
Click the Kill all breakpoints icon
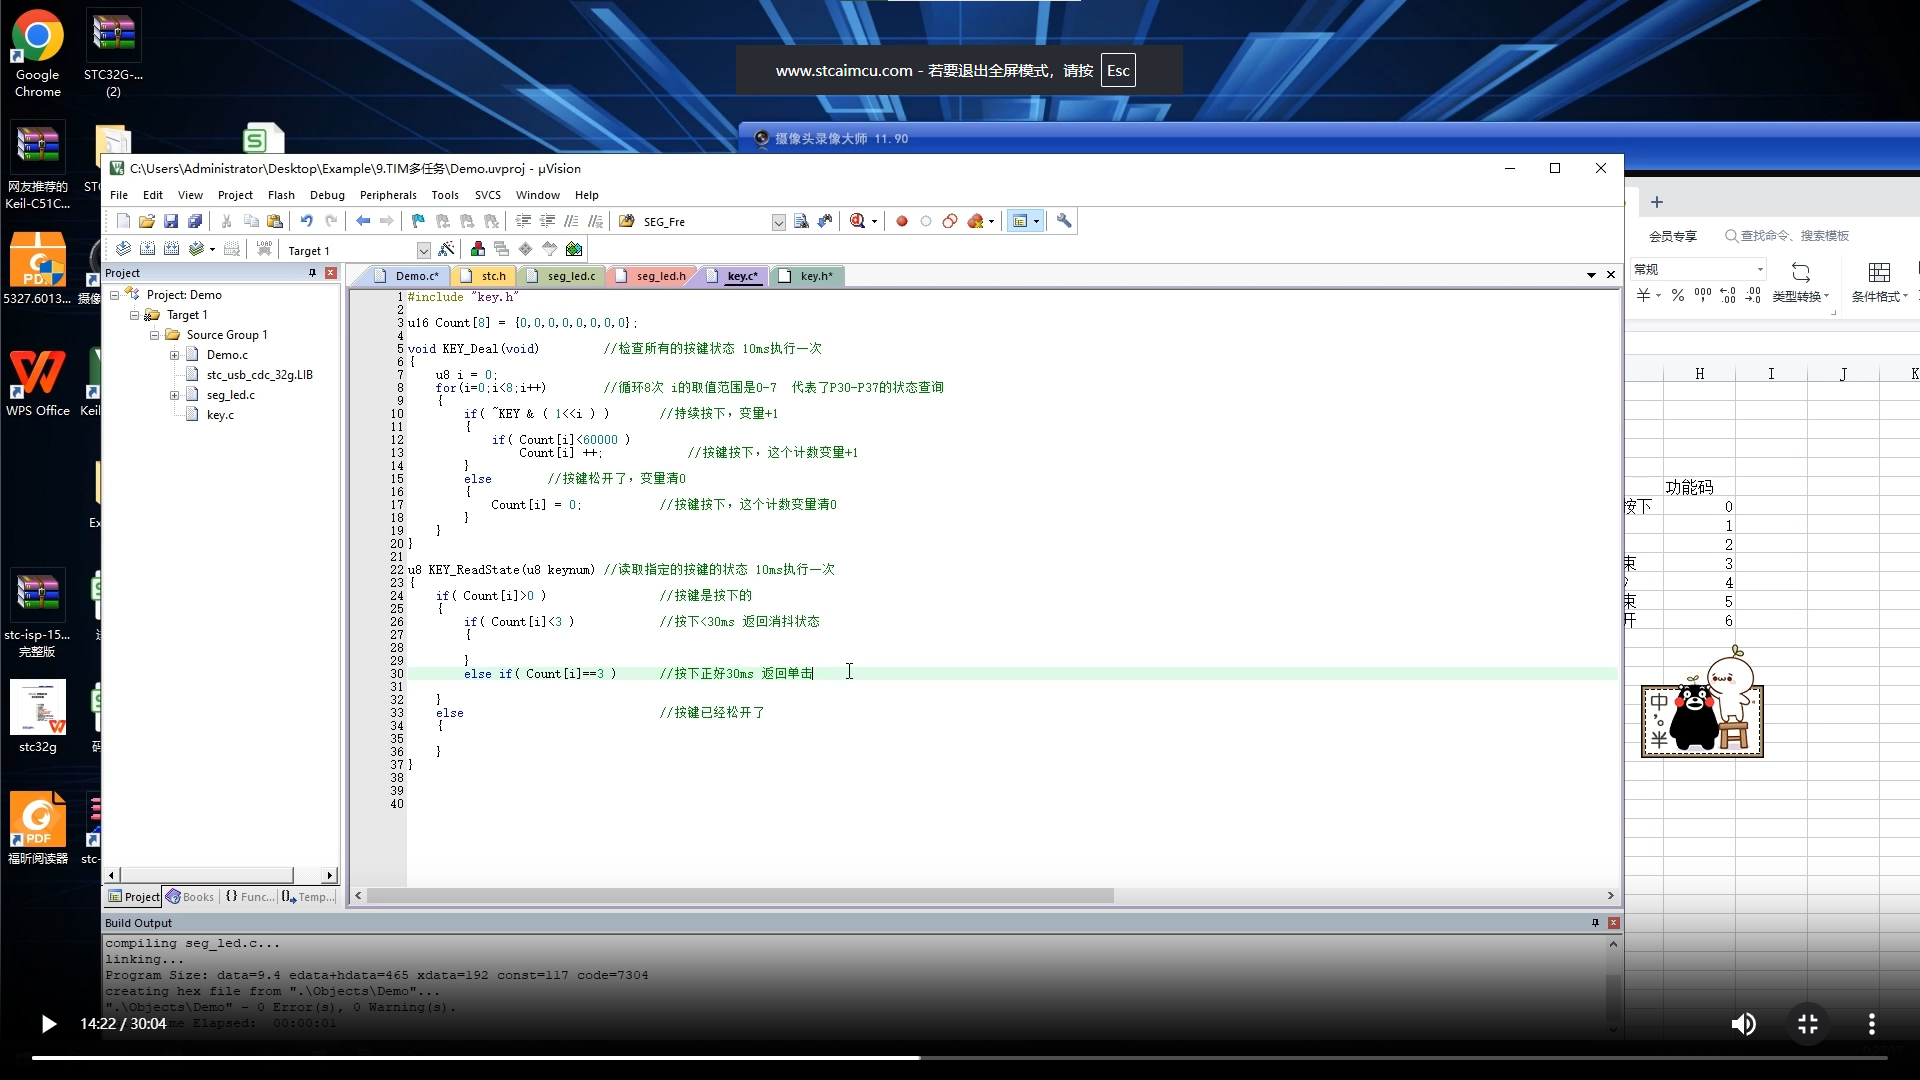click(x=976, y=221)
